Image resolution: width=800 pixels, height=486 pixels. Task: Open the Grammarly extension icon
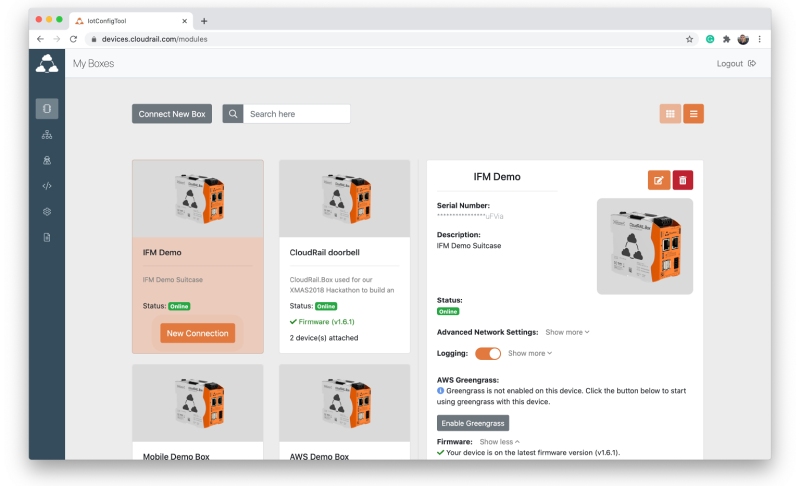pos(710,39)
